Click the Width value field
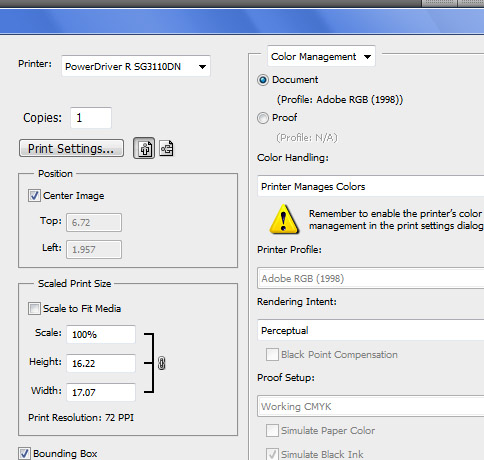Screen dimensions: 484x460 click(x=101, y=392)
